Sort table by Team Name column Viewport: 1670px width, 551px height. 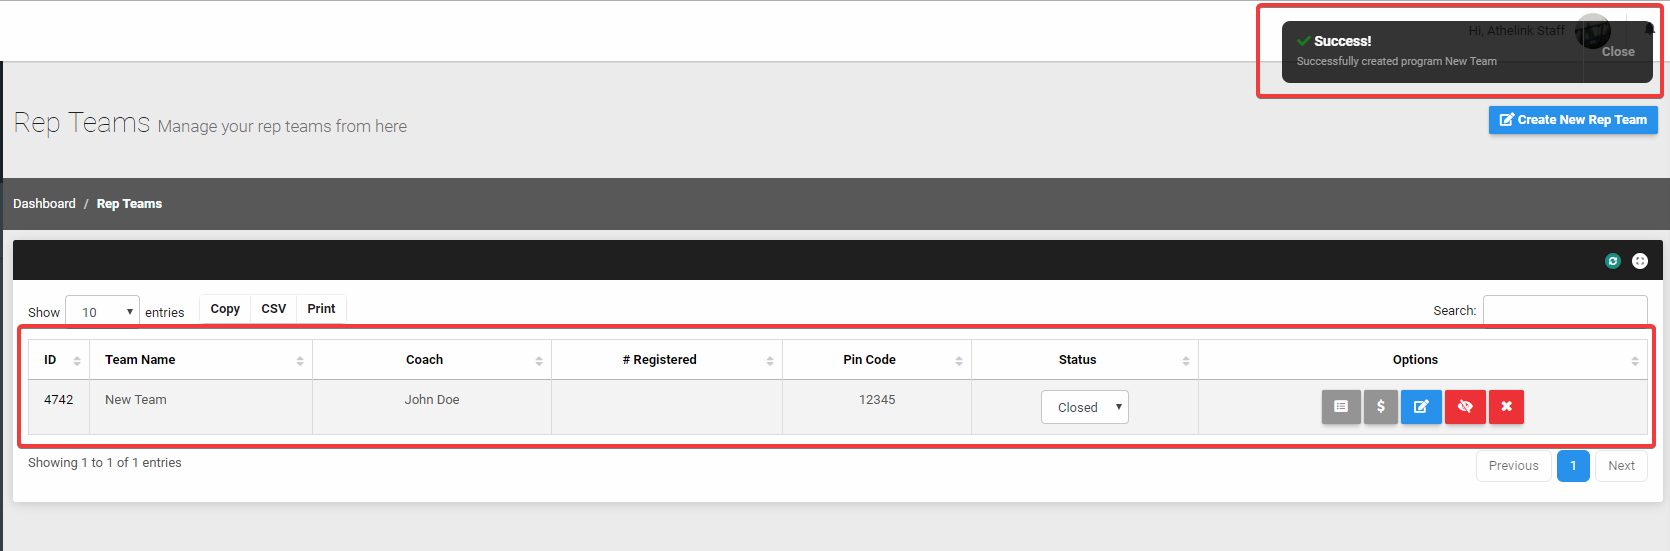[x=200, y=360]
